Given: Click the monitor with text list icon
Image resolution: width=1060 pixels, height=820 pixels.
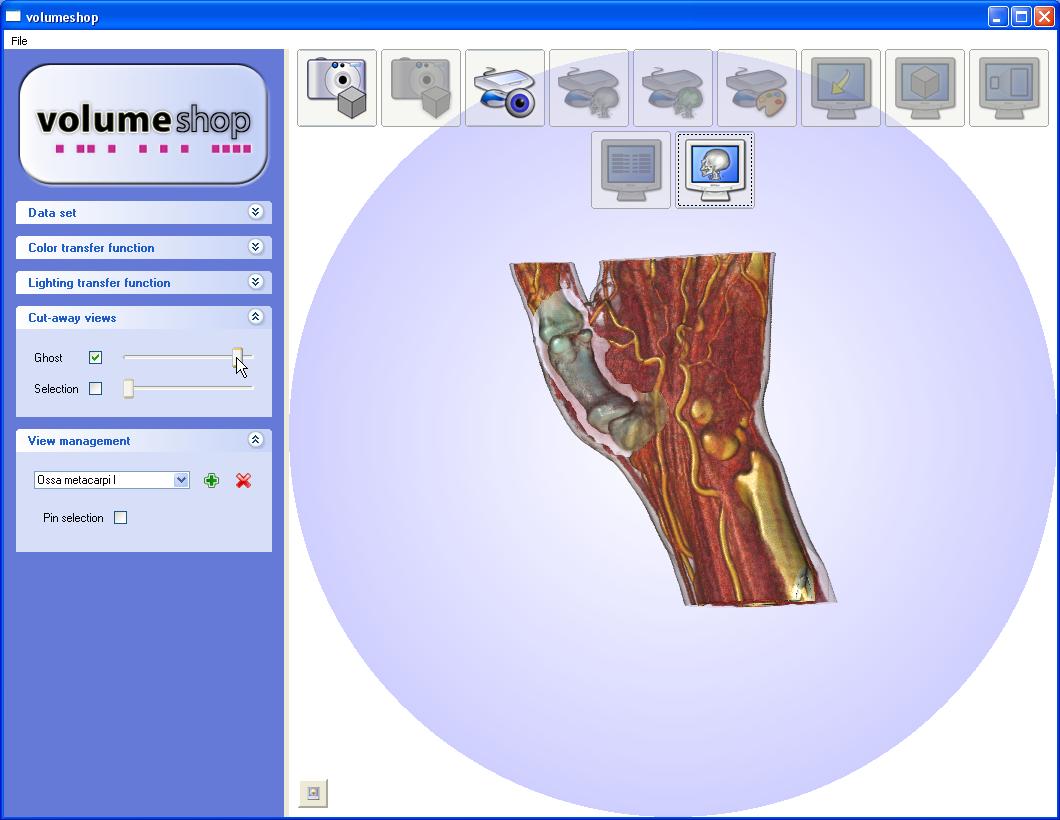Looking at the screenshot, I should click(631, 170).
